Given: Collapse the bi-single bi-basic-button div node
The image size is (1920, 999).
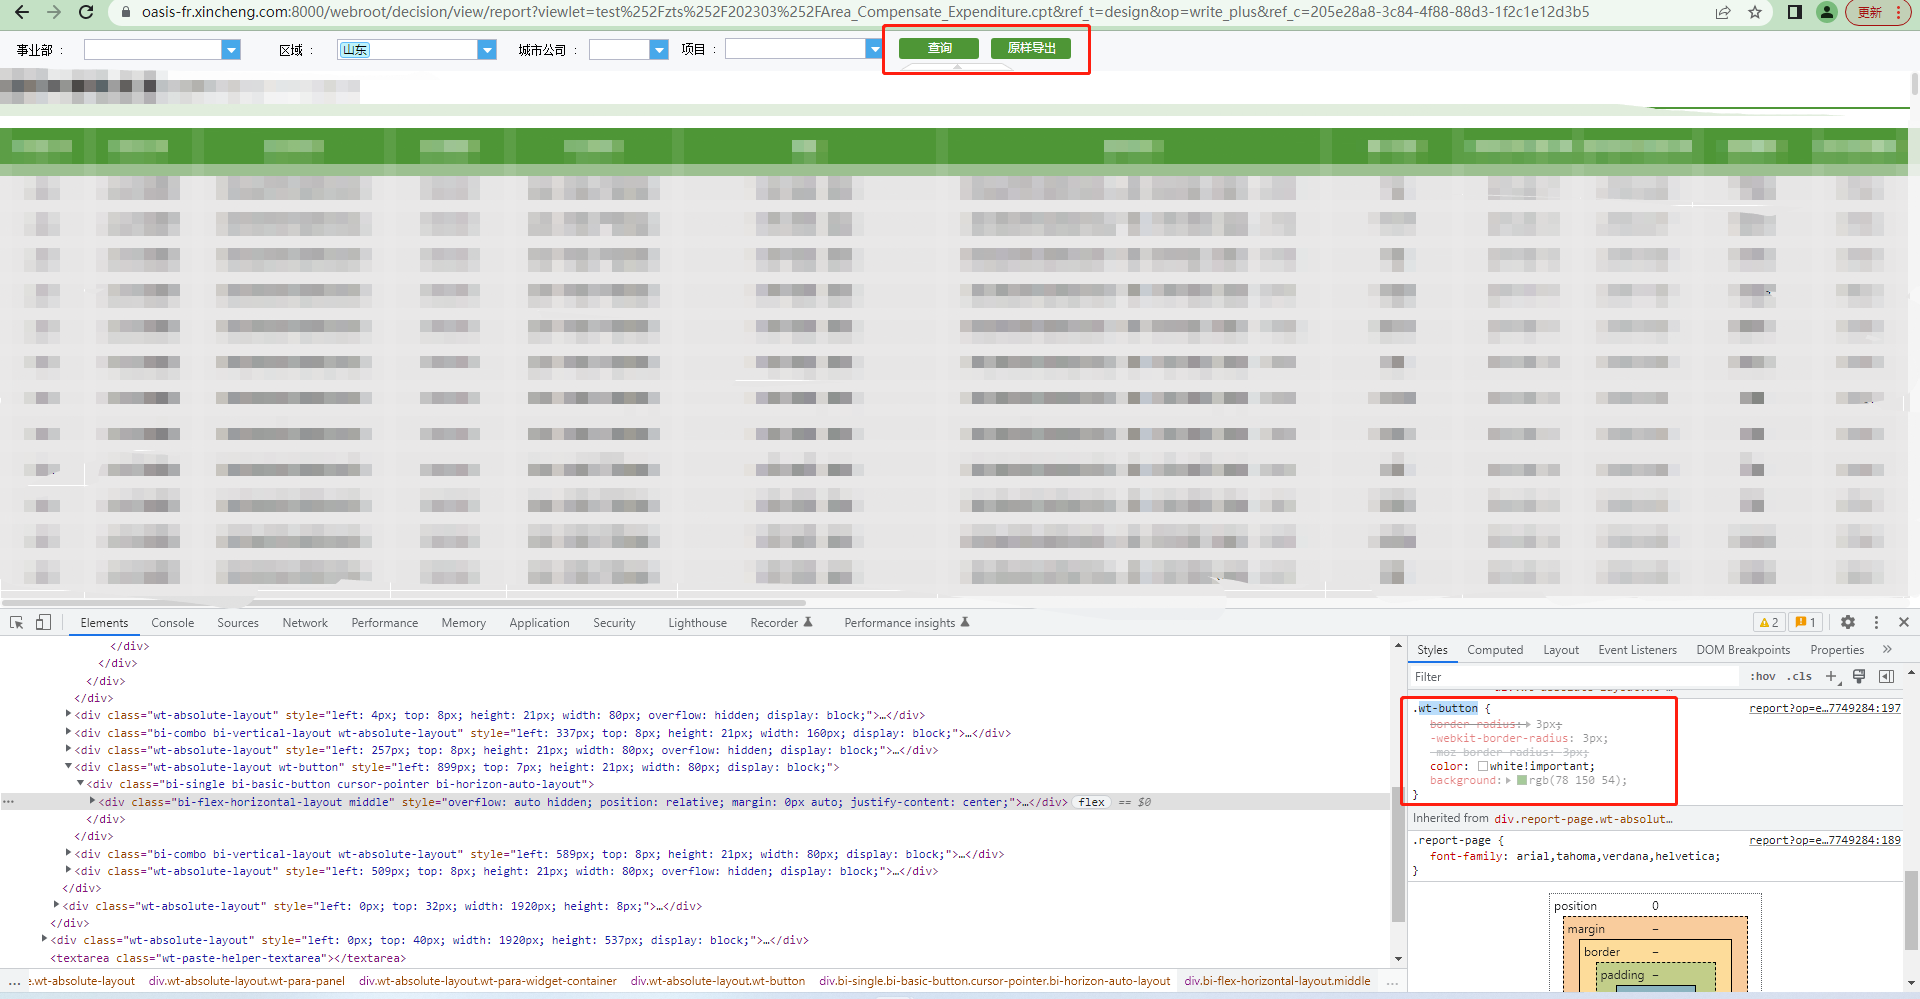Looking at the screenshot, I should (80, 784).
